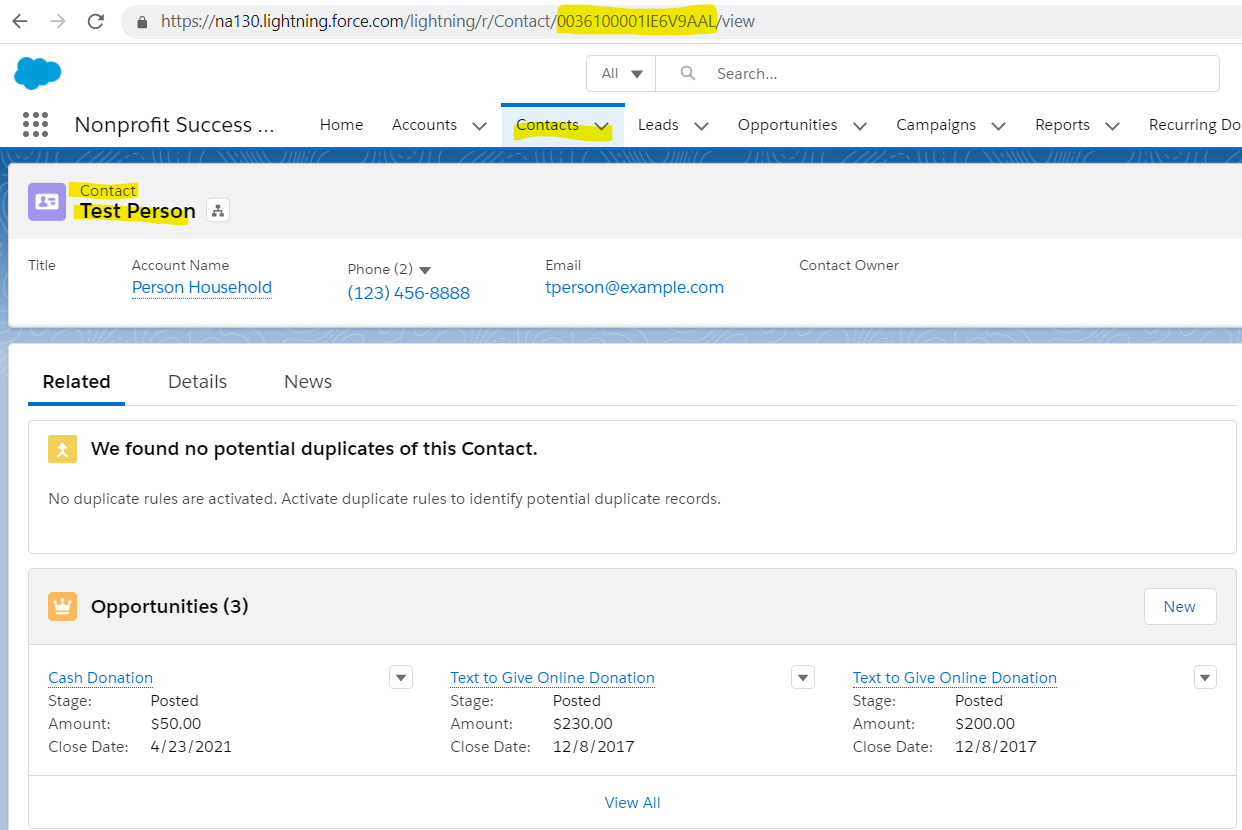Expand the Accounts tab chevron
Screen dimensions: 1242x830
[479, 126]
